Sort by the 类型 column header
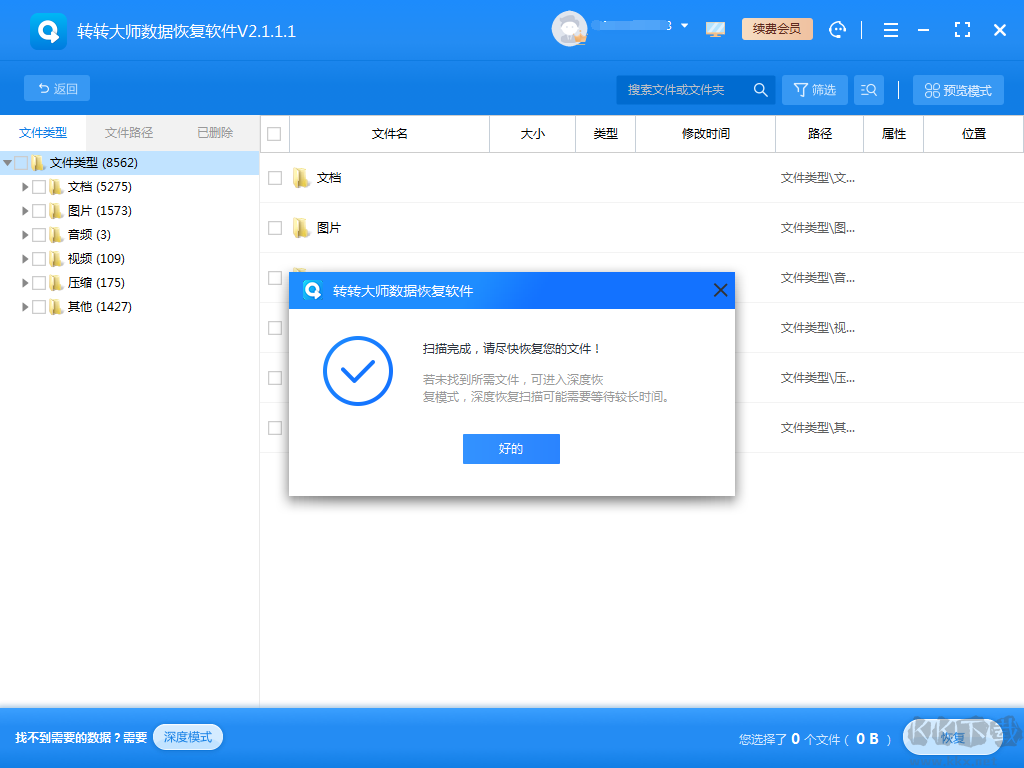The image size is (1024, 768). tap(605, 134)
